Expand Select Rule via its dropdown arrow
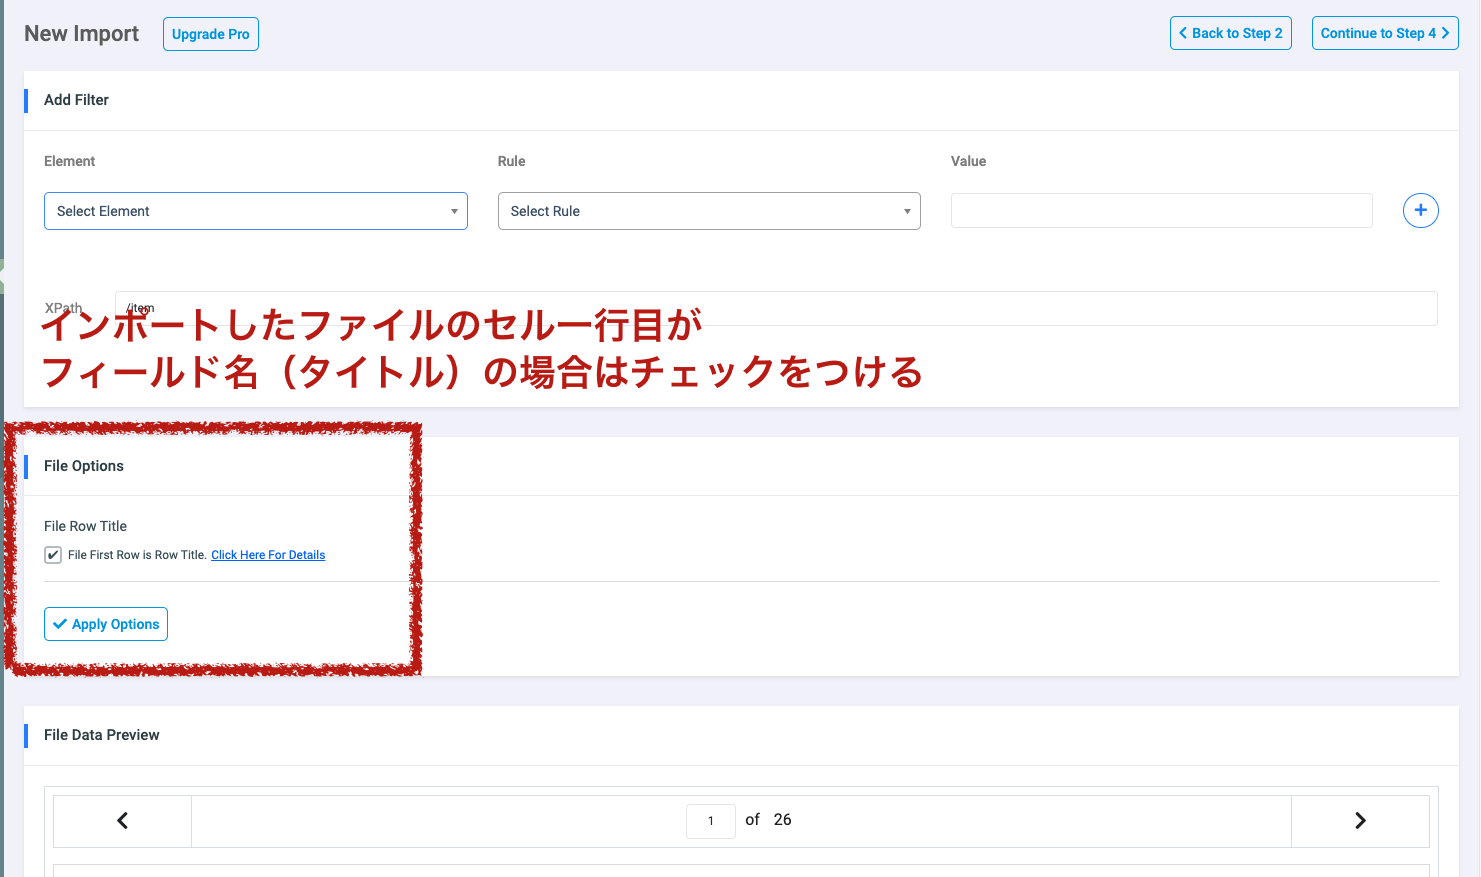The image size is (1481, 877). click(908, 211)
